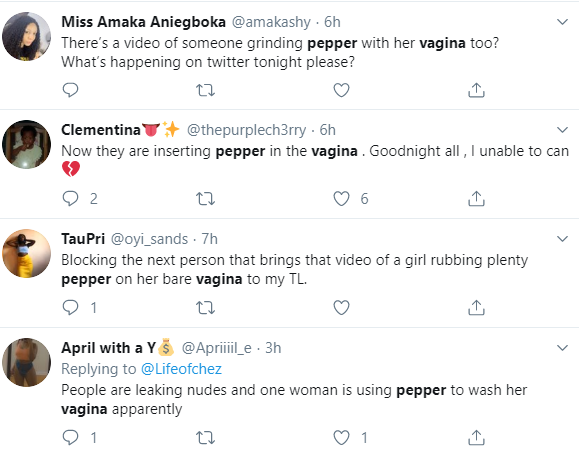The height and width of the screenshot is (453, 579).
Task: Like the tweet from @amakashy
Action: coord(341,90)
